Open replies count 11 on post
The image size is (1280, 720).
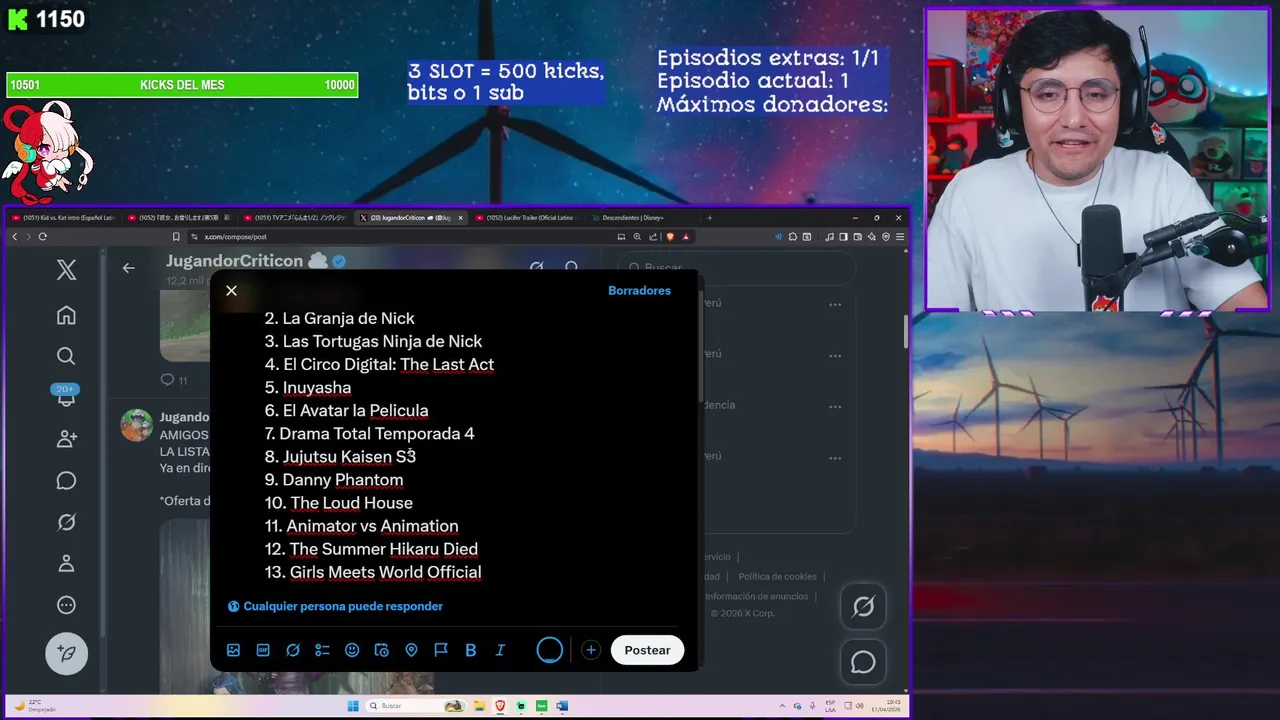click(x=174, y=380)
